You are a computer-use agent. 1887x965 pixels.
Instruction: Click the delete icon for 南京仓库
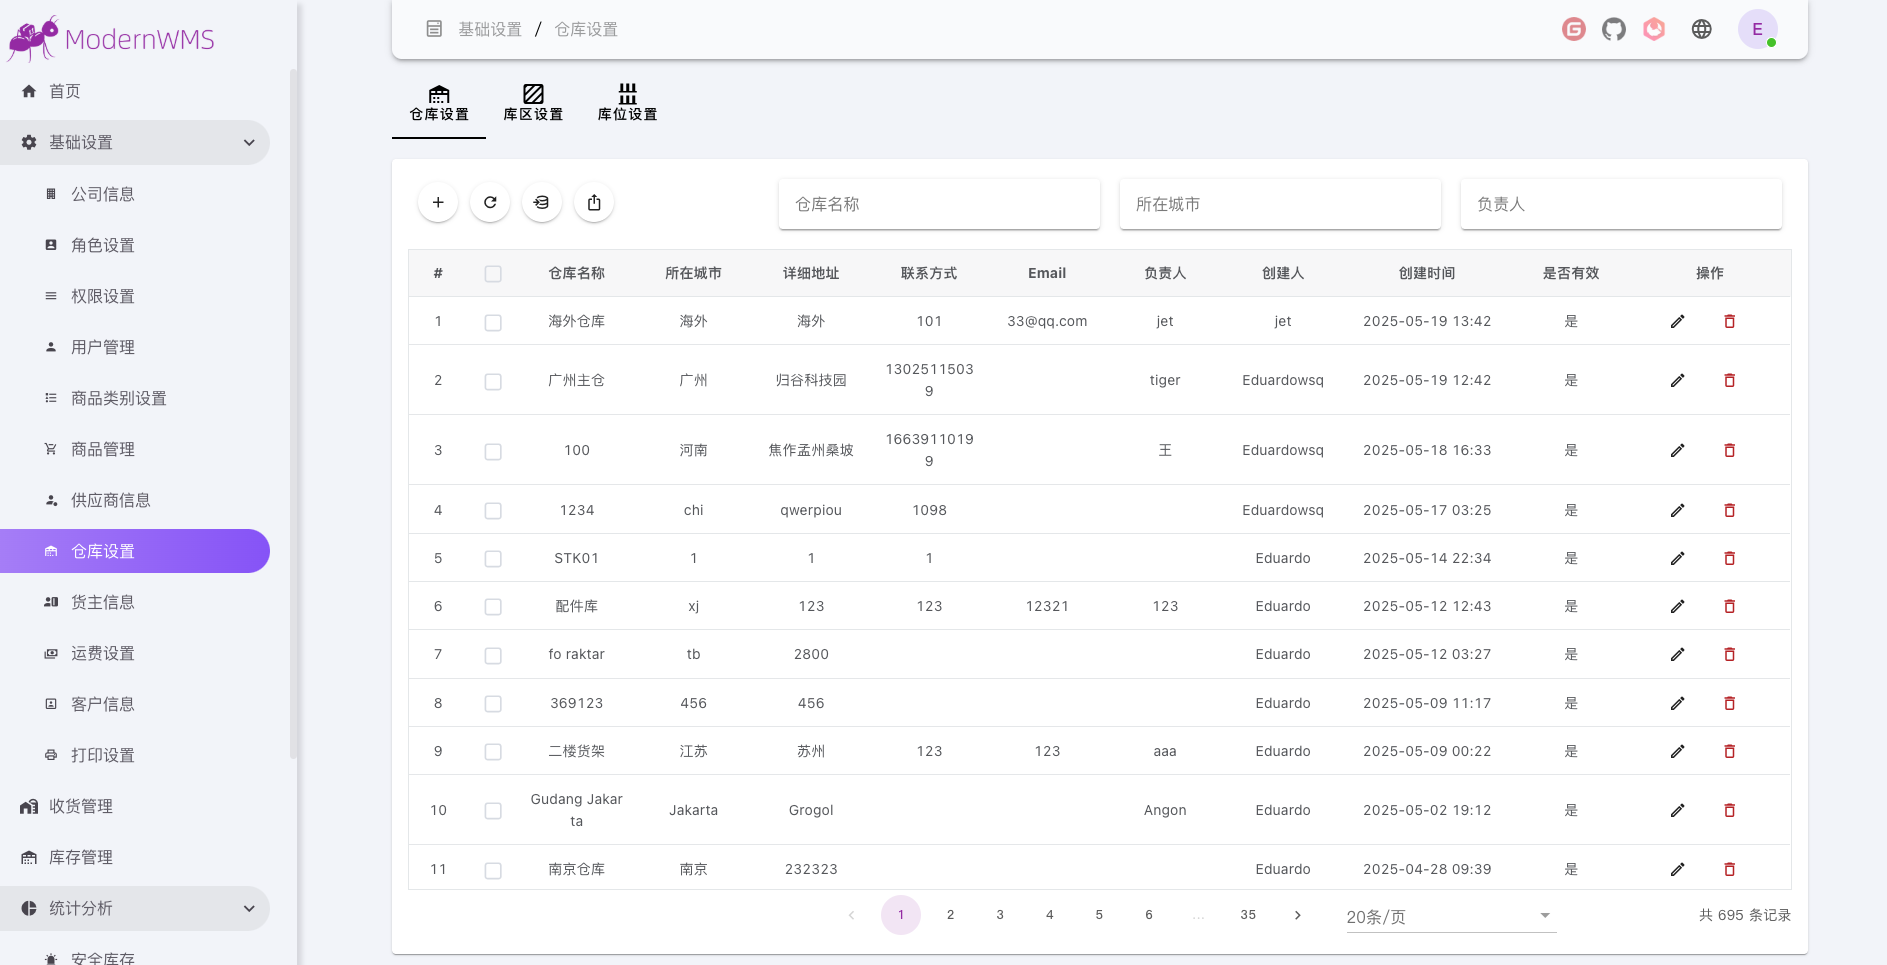(x=1730, y=869)
